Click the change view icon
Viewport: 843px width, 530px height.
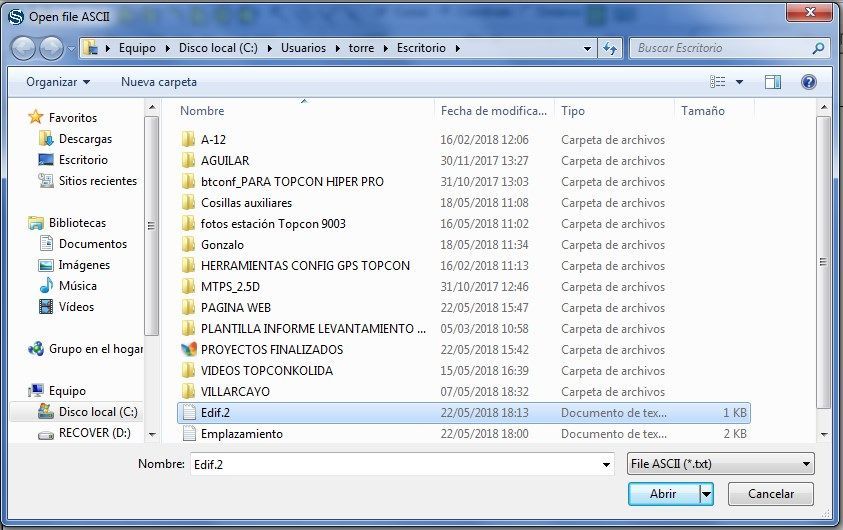pyautogui.click(x=718, y=82)
